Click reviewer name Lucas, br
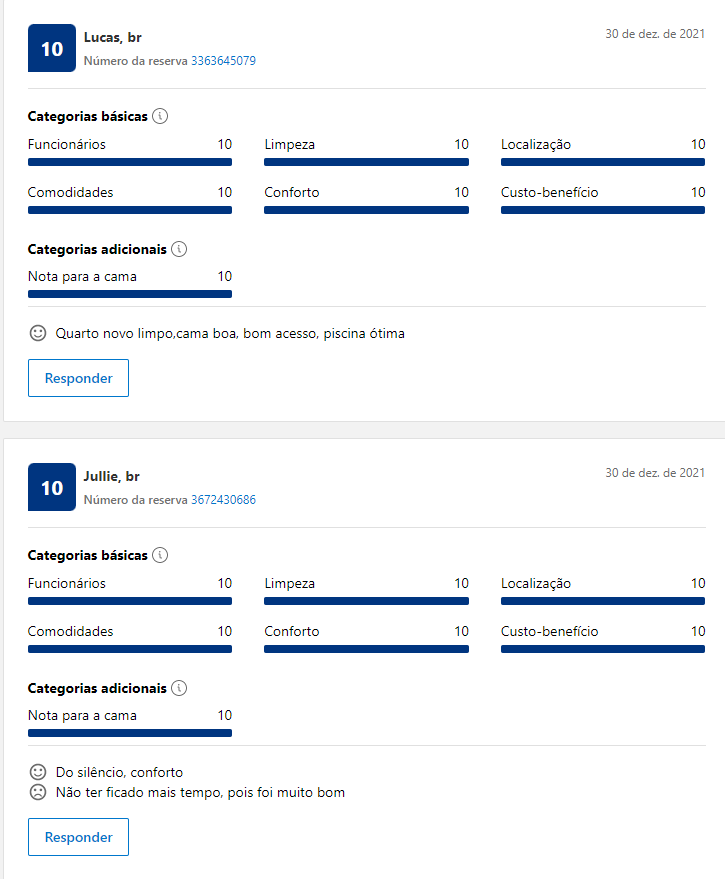The width and height of the screenshot is (725, 879). (113, 38)
